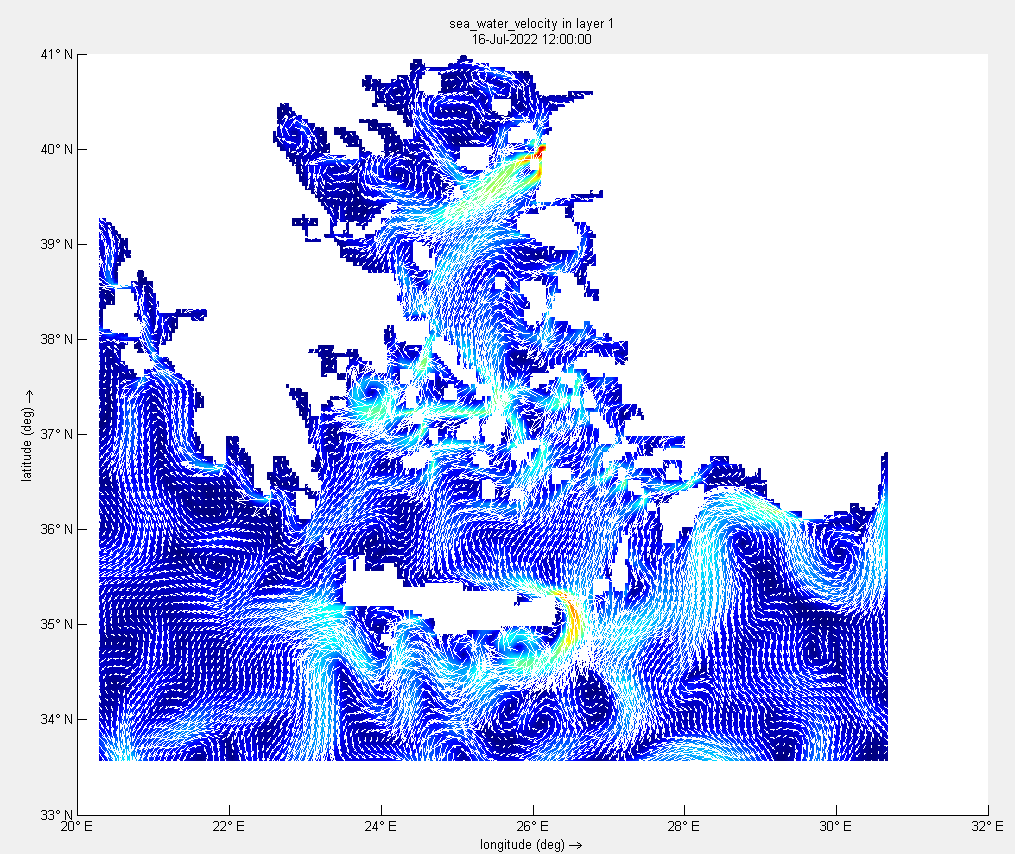Select the 28° E tick label

click(x=684, y=827)
